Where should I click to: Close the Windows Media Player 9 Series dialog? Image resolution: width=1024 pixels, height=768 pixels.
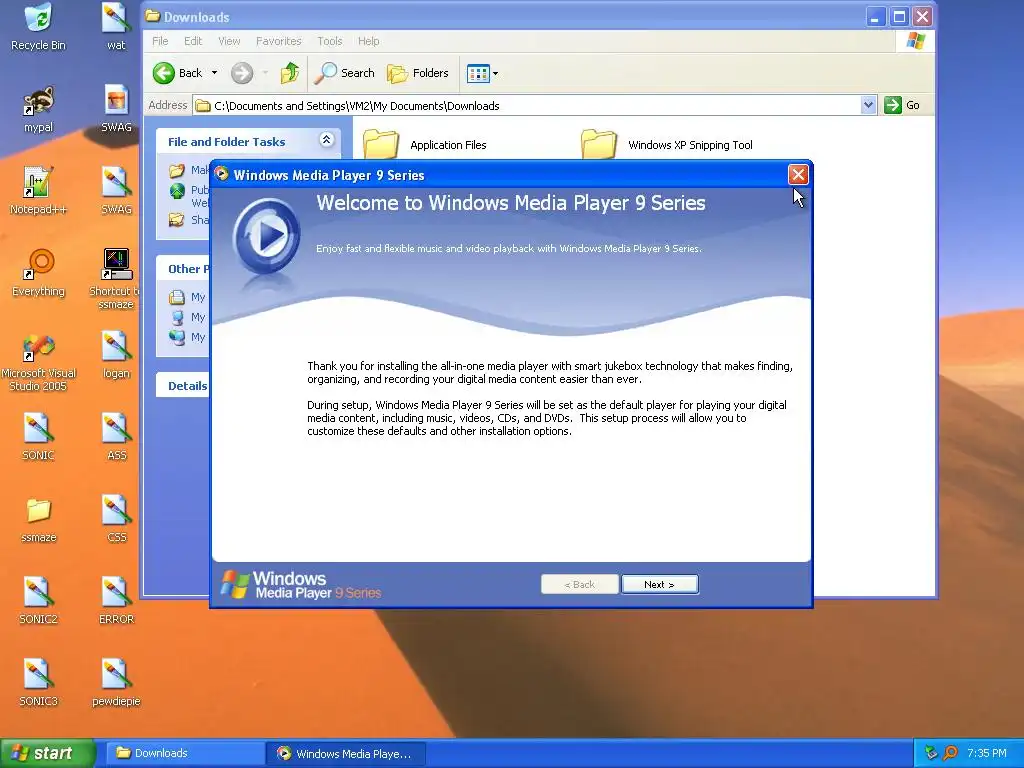pos(797,174)
